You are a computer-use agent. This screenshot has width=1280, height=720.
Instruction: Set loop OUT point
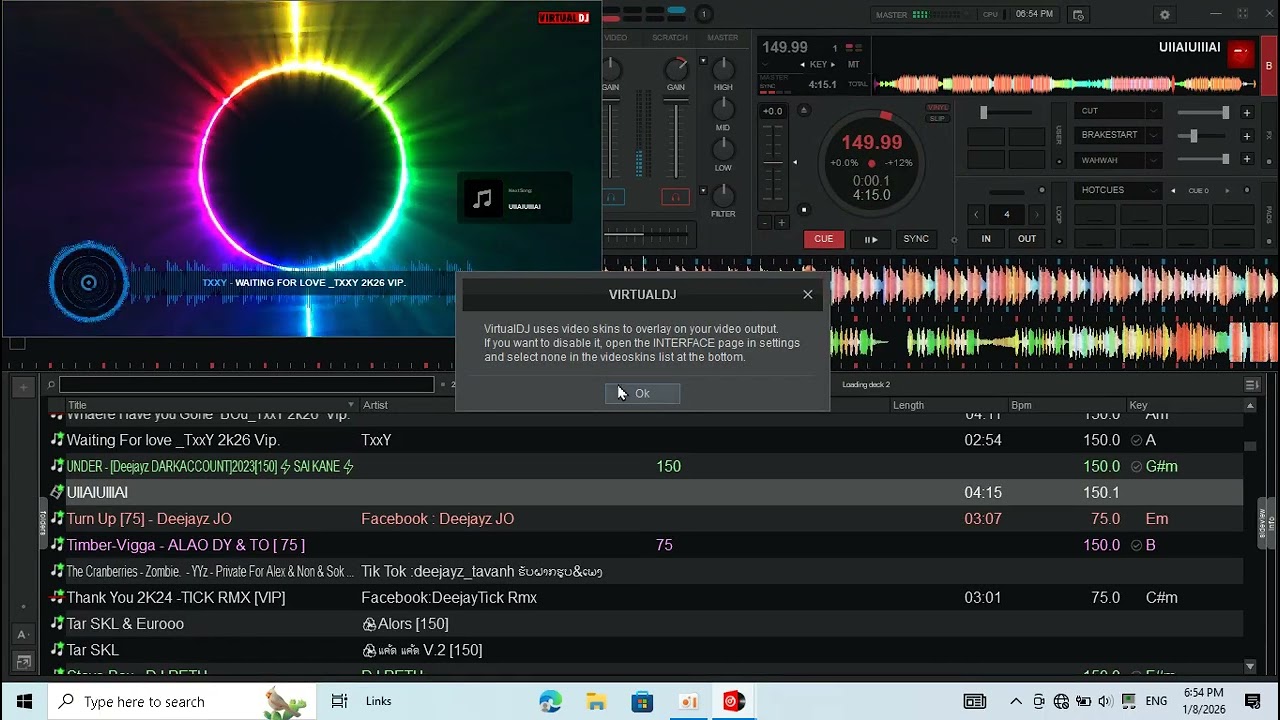[1027, 239]
